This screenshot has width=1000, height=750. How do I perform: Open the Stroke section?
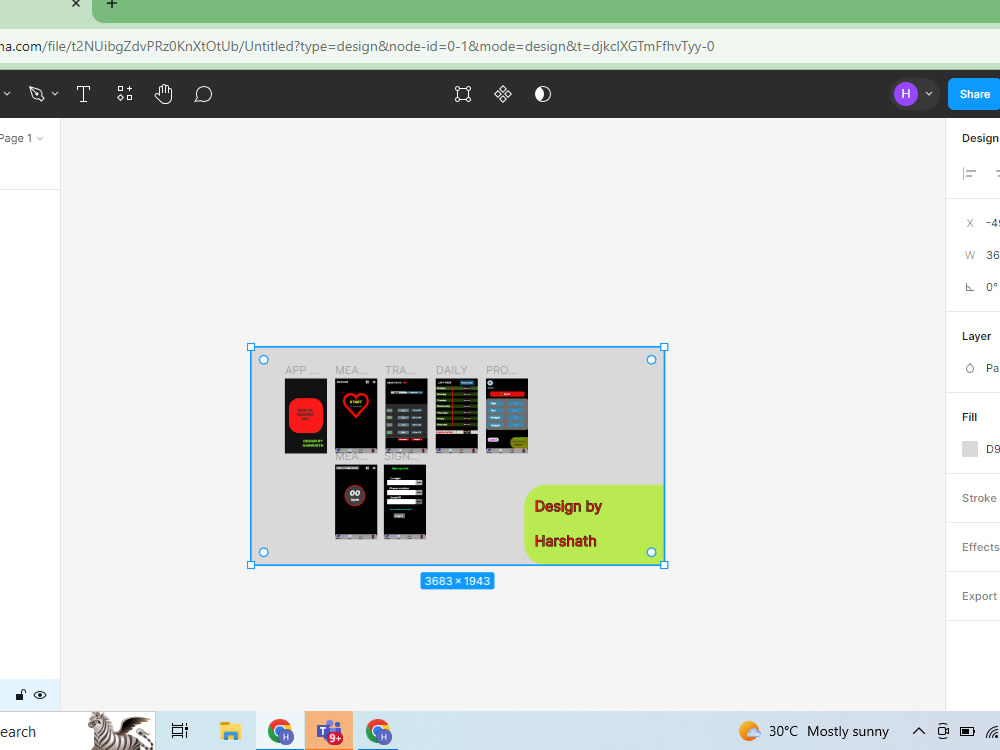tap(979, 498)
